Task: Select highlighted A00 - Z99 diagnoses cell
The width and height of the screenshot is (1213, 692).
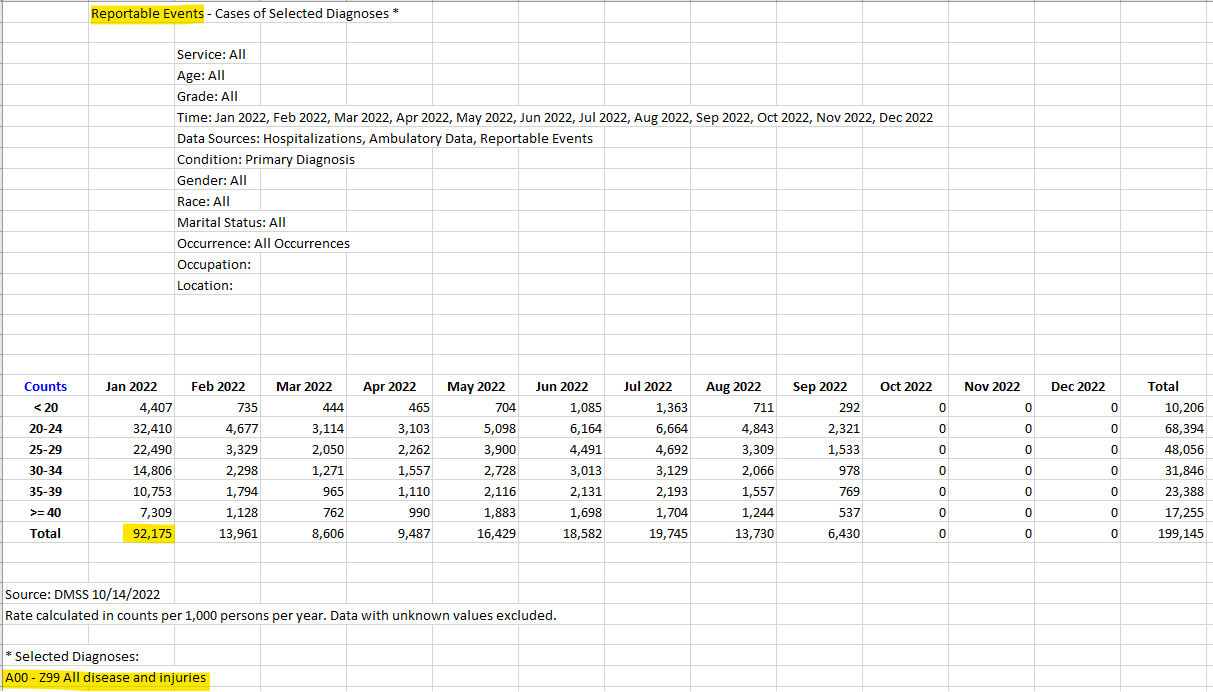Action: 106,677
